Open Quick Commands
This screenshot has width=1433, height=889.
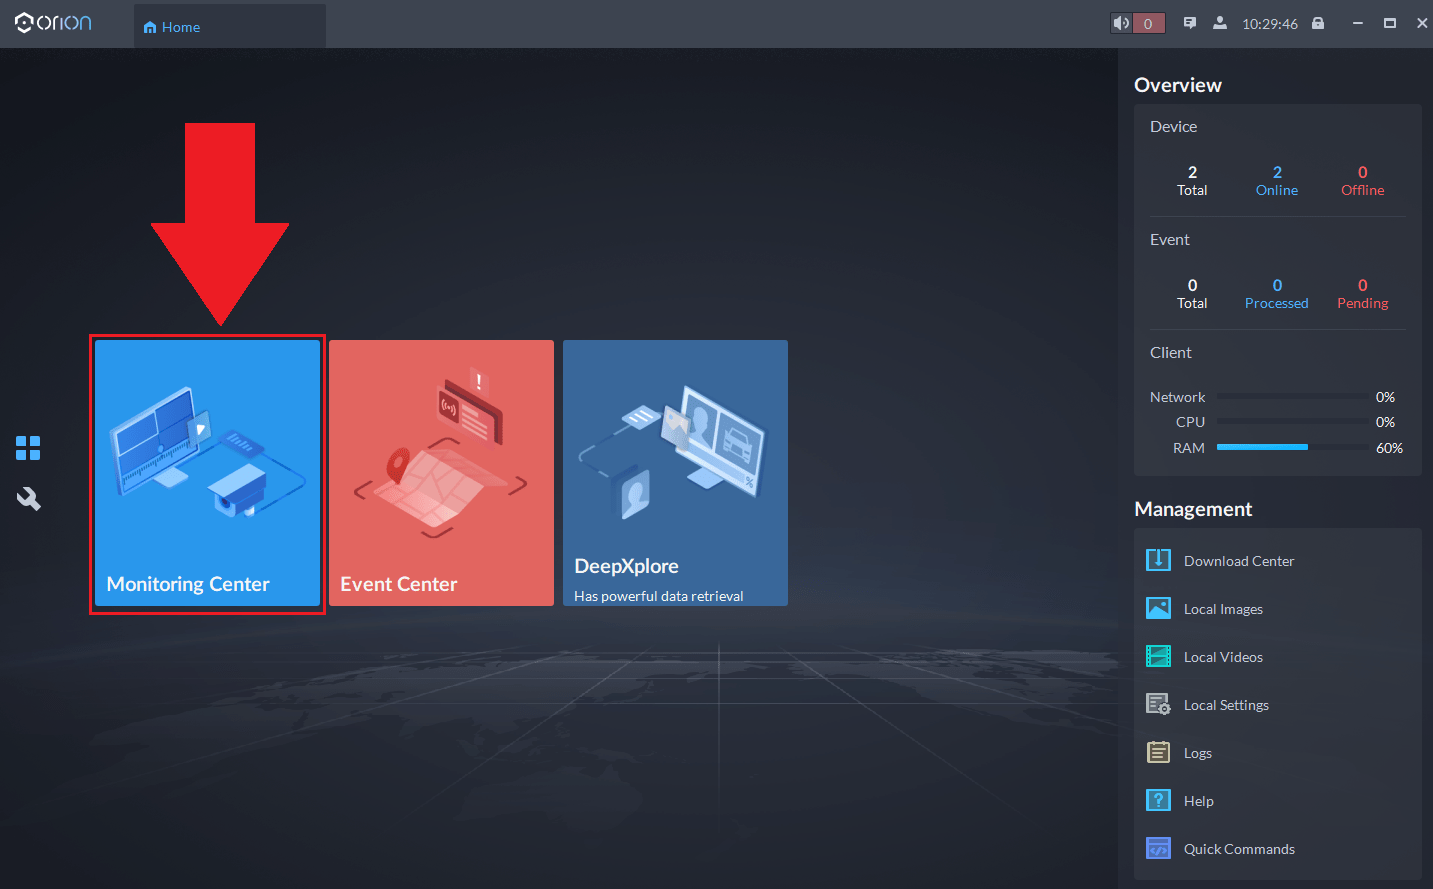click(1238, 849)
